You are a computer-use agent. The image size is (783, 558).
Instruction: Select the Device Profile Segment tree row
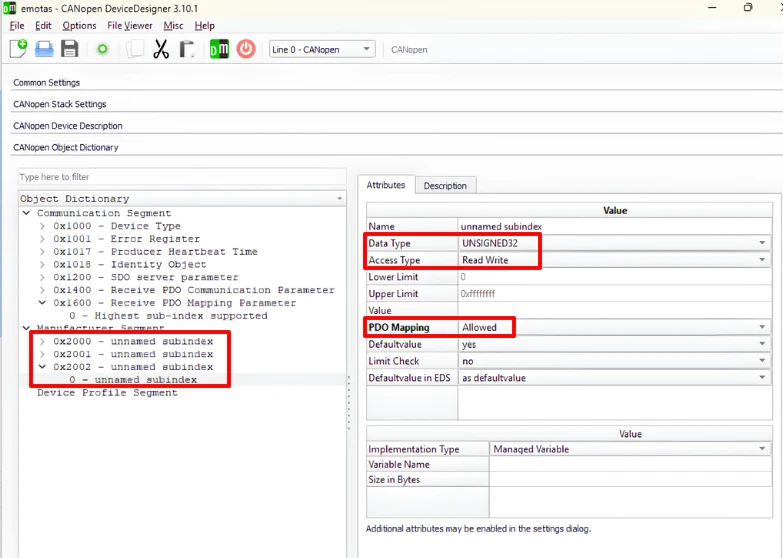pyautogui.click(x=107, y=393)
